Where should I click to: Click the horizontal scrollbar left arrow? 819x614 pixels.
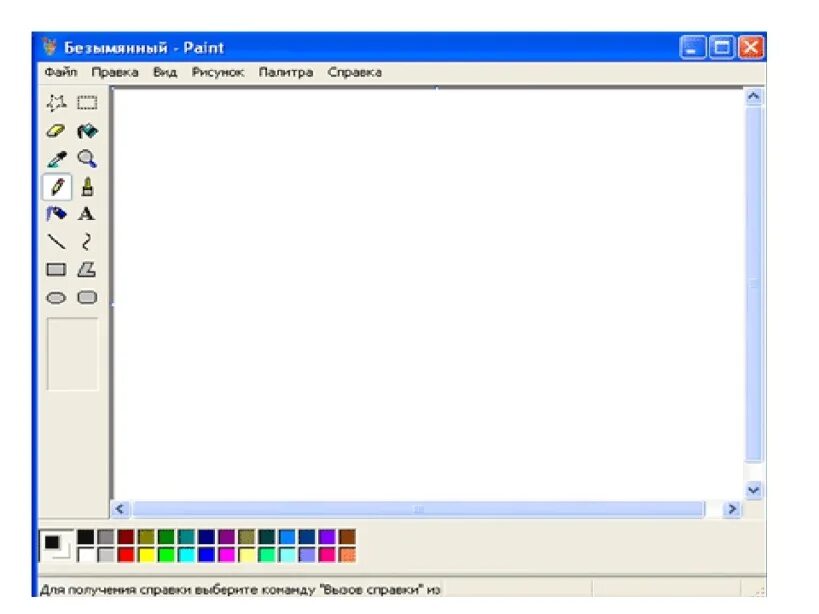[x=120, y=509]
